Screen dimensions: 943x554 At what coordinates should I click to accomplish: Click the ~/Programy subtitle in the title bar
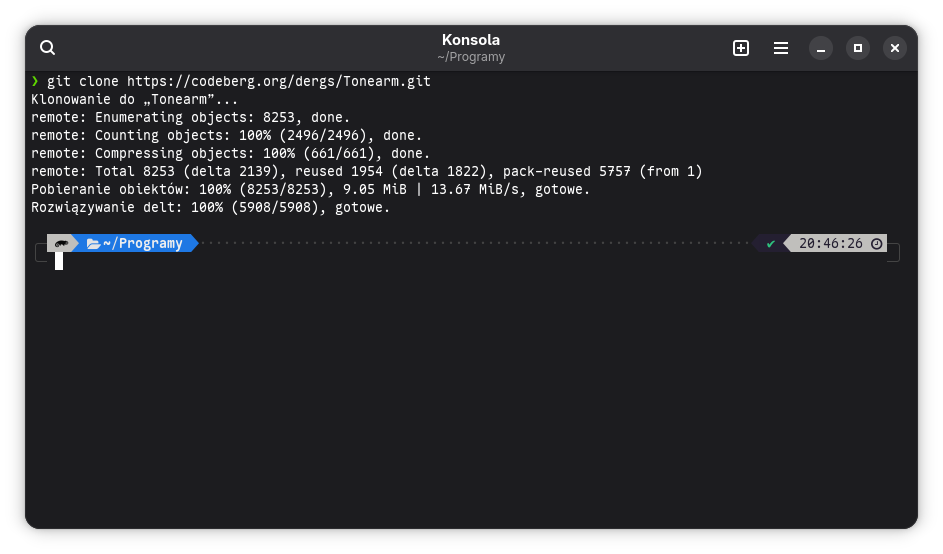(x=471, y=57)
